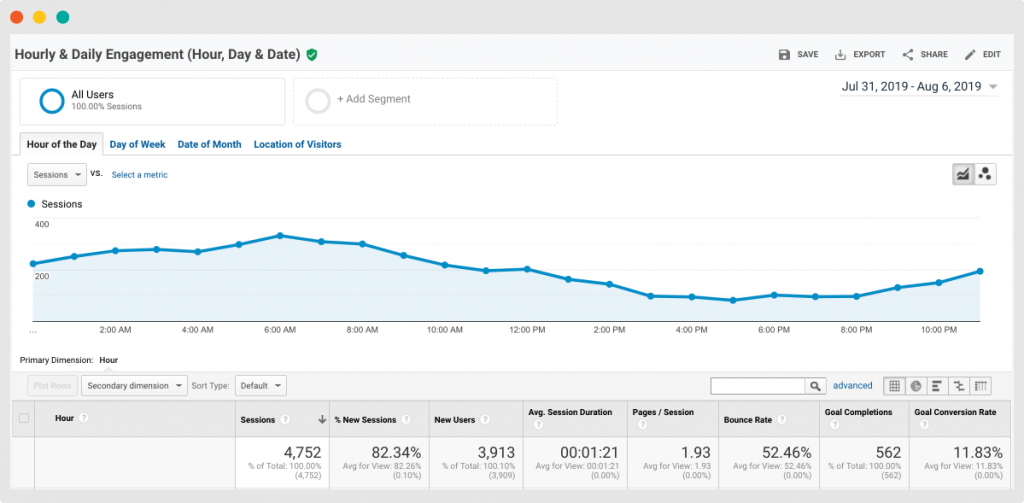The height and width of the screenshot is (503, 1024).
Task: Open the Location of Visitors tab
Action: point(297,144)
